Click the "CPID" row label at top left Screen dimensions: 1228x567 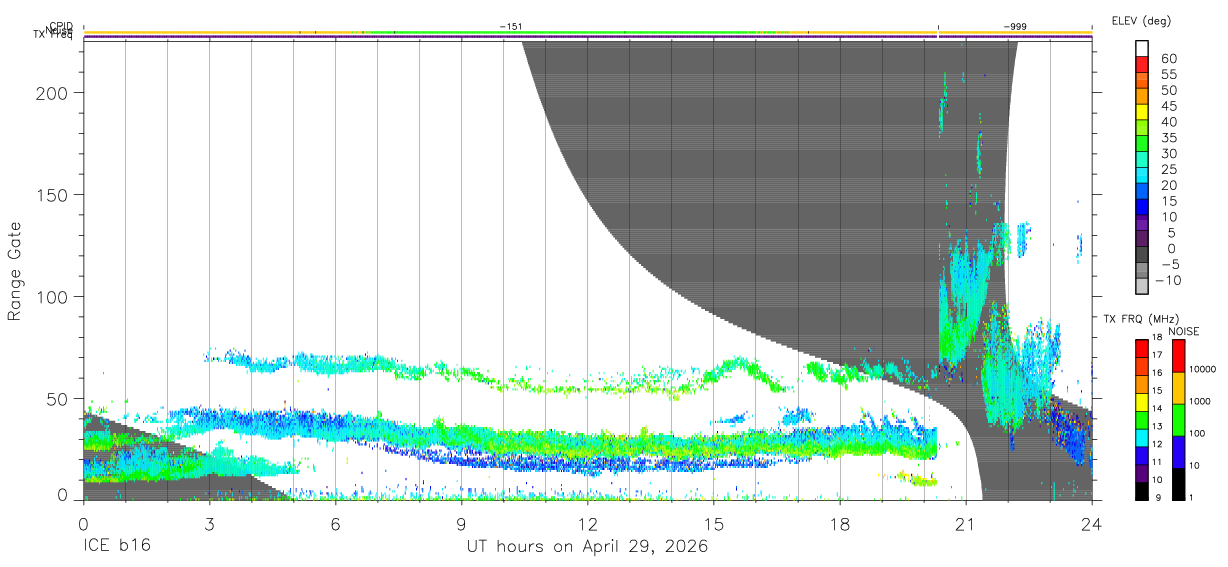point(61,27)
